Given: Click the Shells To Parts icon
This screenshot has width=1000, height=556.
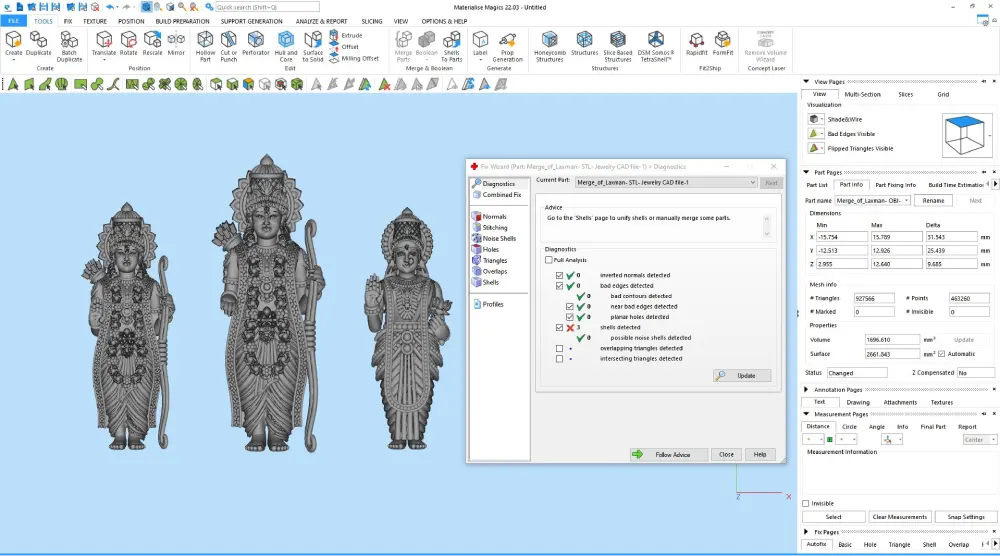Looking at the screenshot, I should (452, 47).
